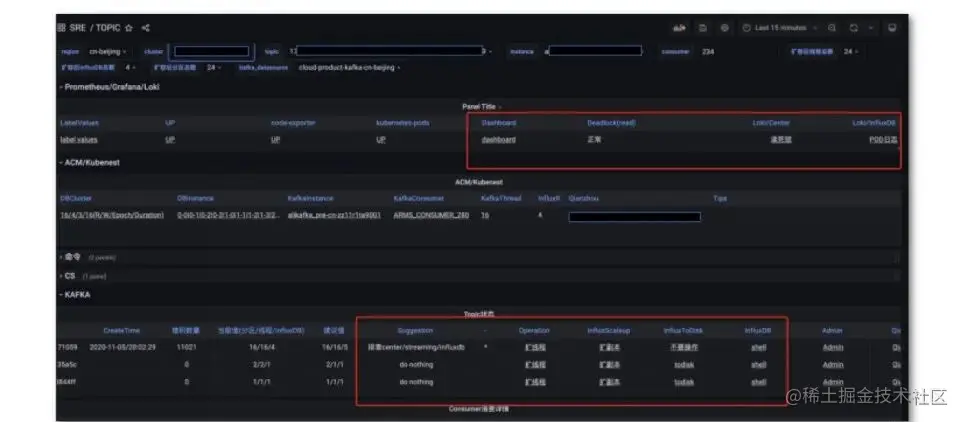Click UP link under kubernetes-pods column

pos(380,140)
